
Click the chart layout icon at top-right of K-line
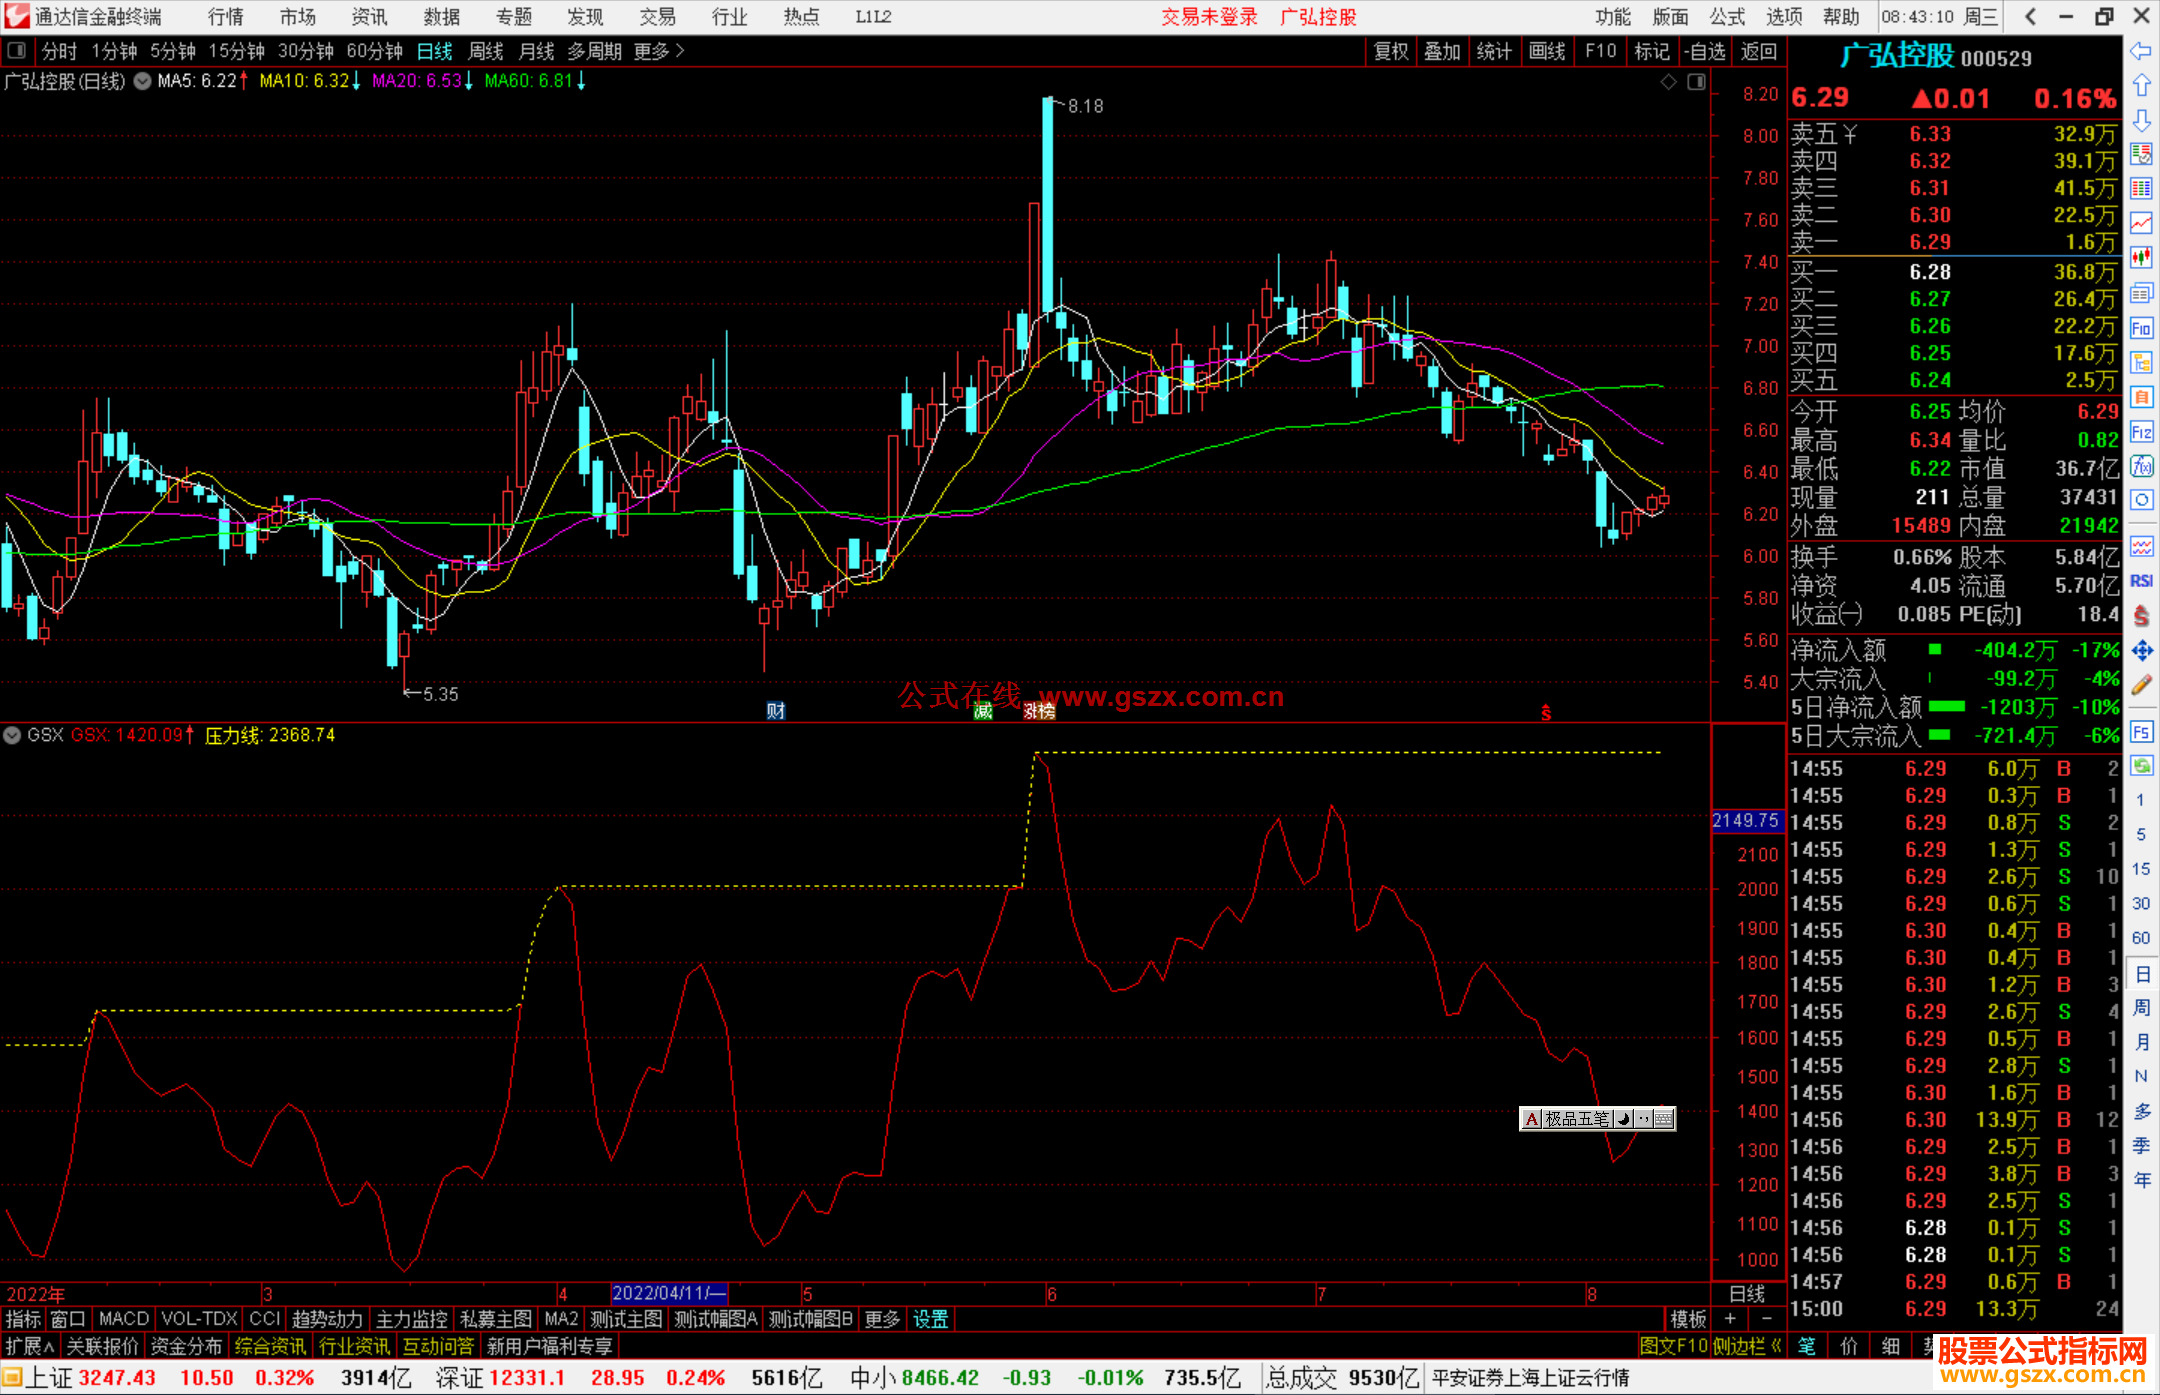[1696, 82]
